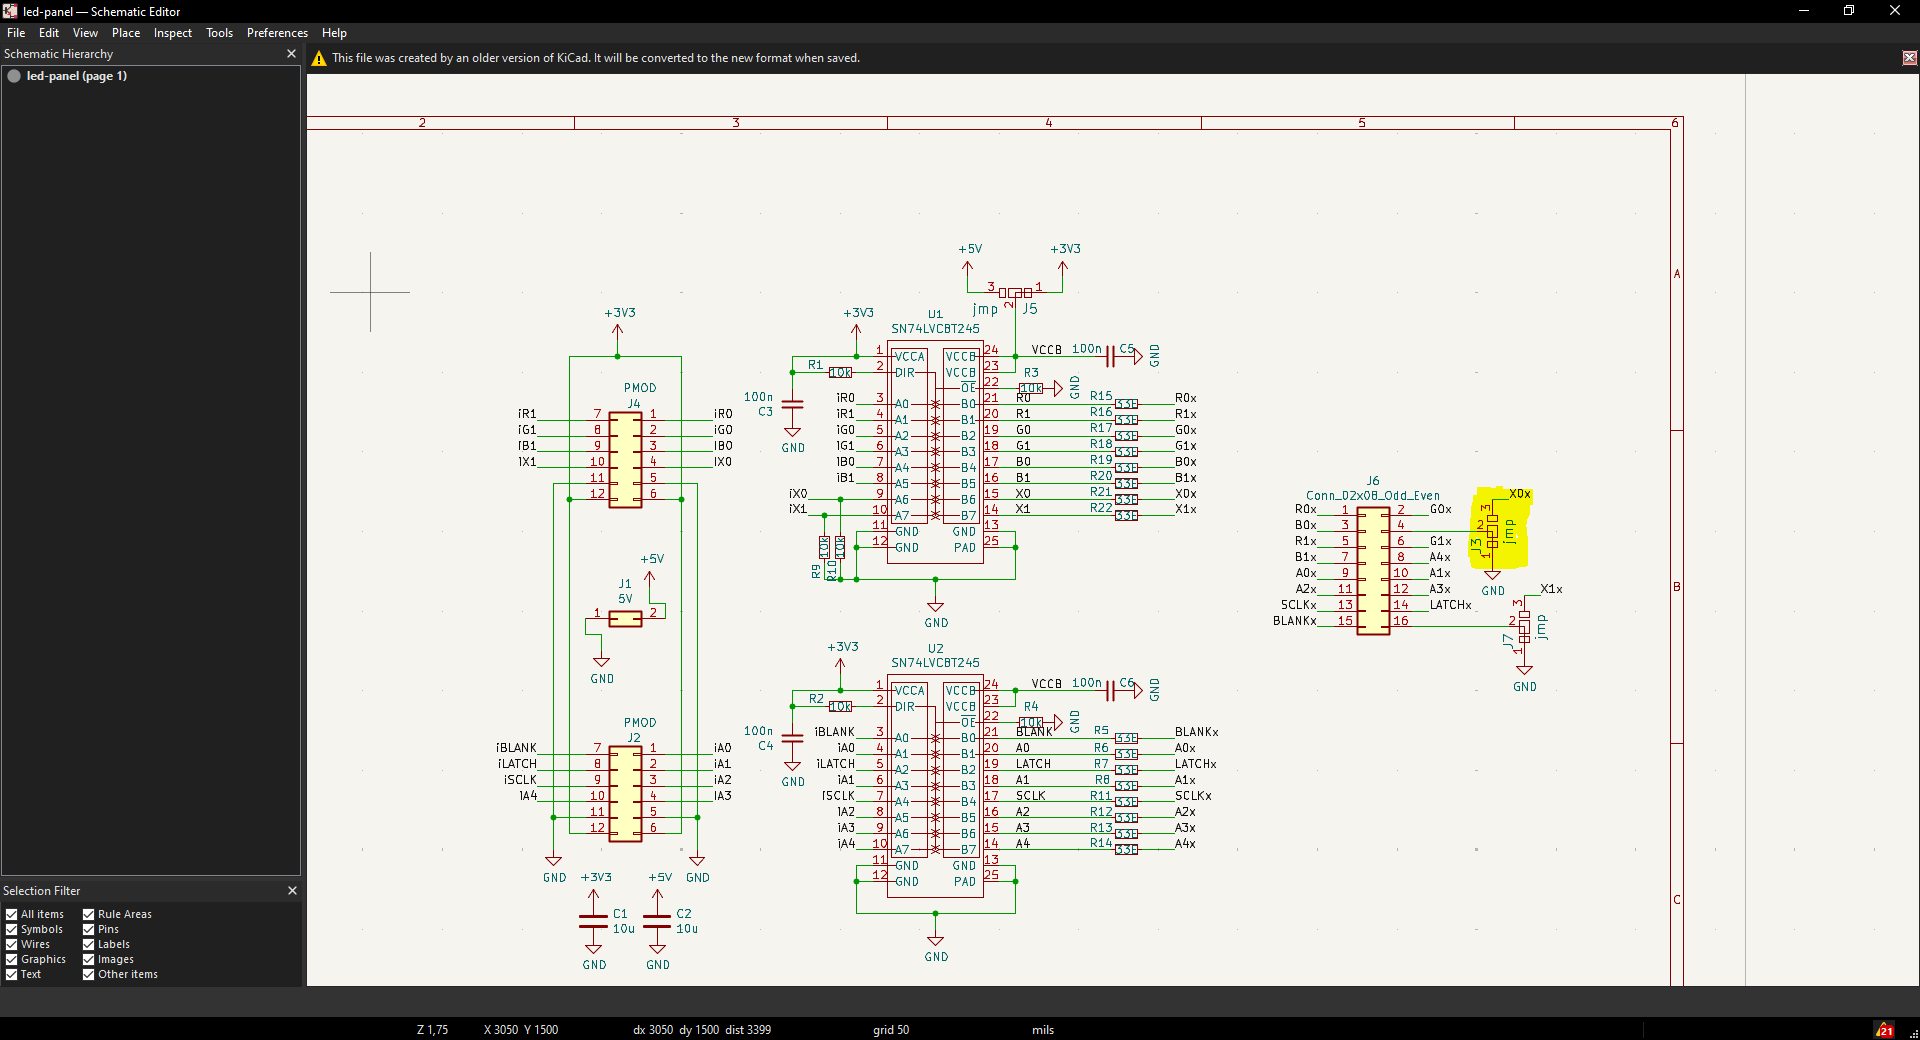This screenshot has height=1040, width=1920.
Task: Disable the Rule Areas selection filter
Action: (x=89, y=914)
